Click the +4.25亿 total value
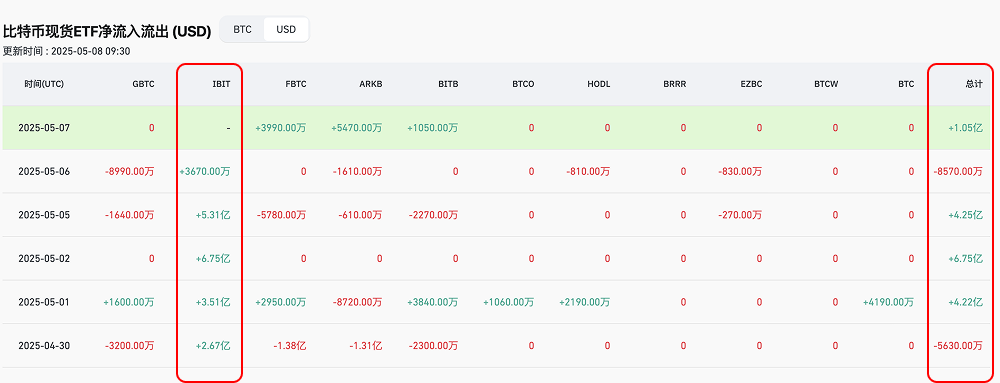Image resolution: width=1000 pixels, height=383 pixels. point(966,215)
